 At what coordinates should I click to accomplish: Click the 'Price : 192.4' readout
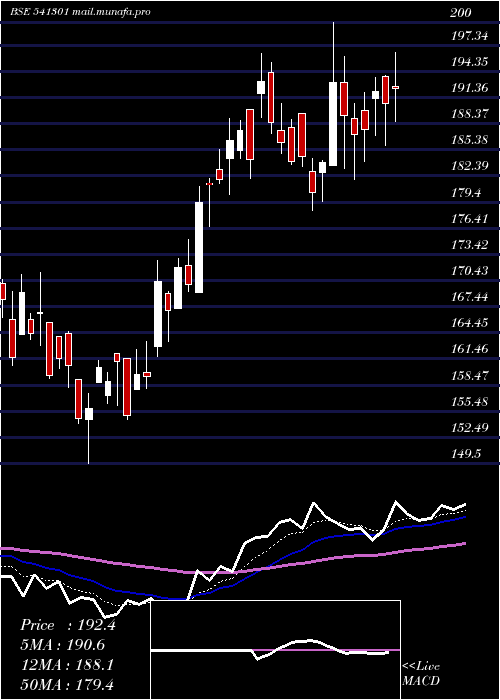68,625
